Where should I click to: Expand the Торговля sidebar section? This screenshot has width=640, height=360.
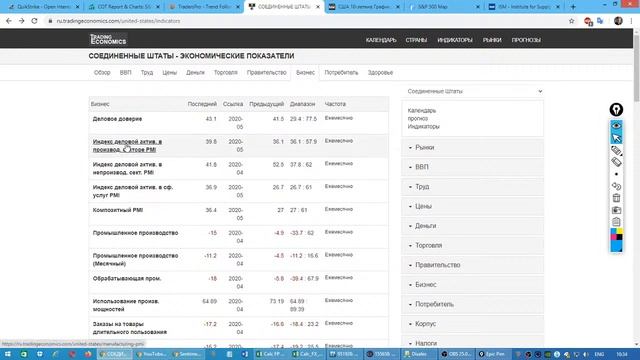pos(473,245)
